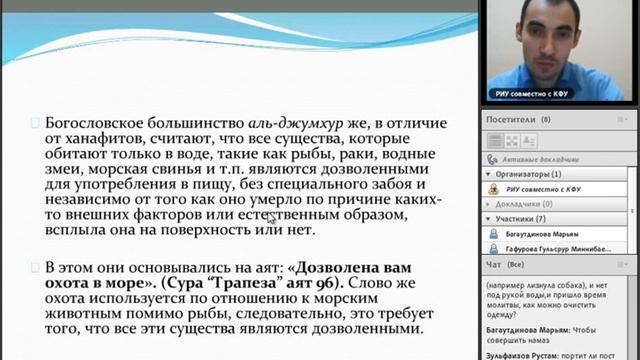Screen dimensions: 640x360
Task: Open attendee status view icon
Action: coord(529,141)
